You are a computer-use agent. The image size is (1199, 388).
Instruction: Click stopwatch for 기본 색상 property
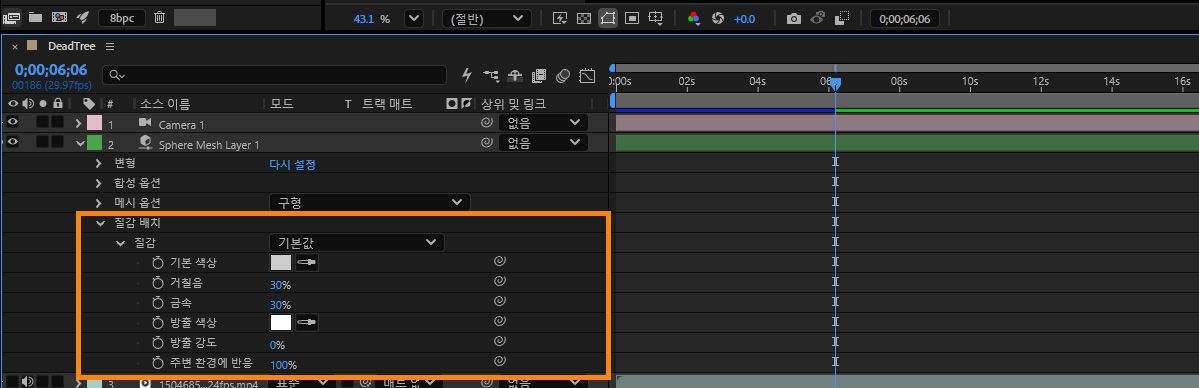pos(158,262)
